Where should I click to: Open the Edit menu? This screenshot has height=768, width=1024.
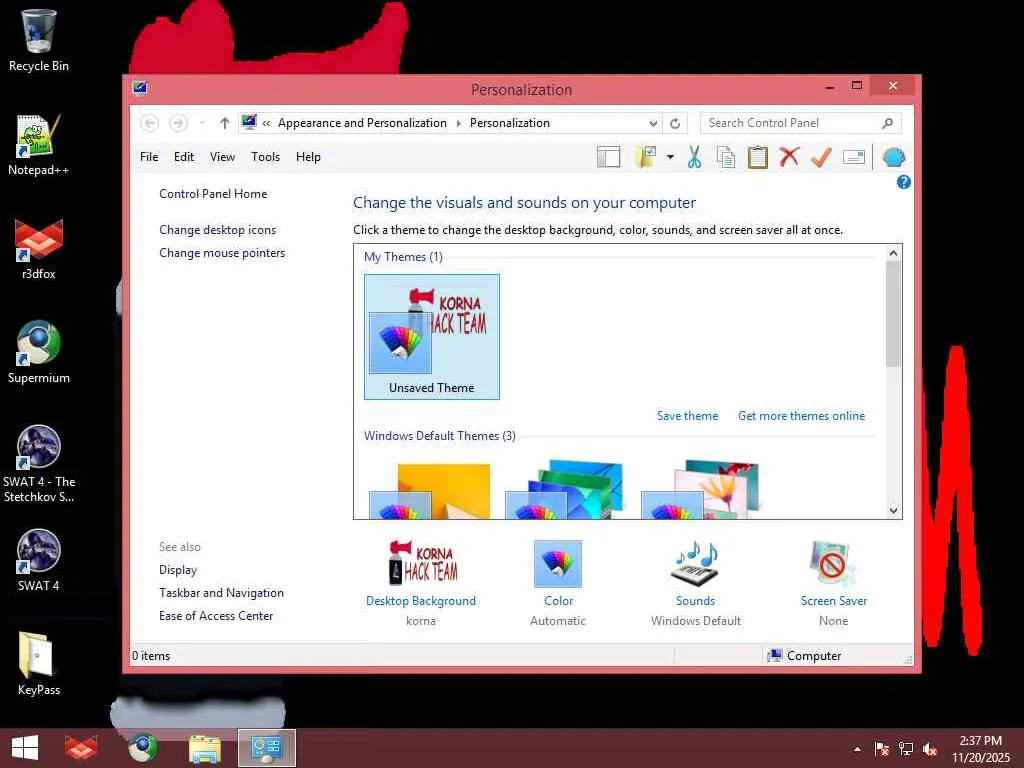(x=184, y=157)
